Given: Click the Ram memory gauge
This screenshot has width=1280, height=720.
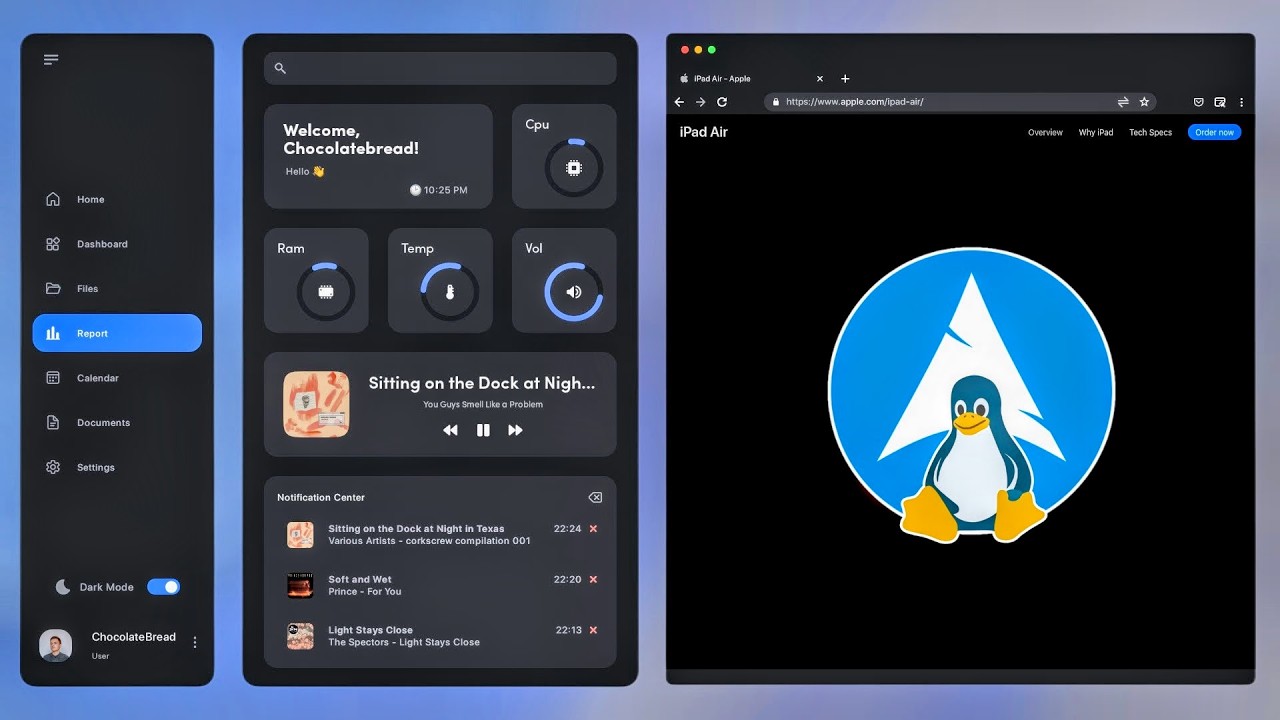Looking at the screenshot, I should [x=326, y=292].
